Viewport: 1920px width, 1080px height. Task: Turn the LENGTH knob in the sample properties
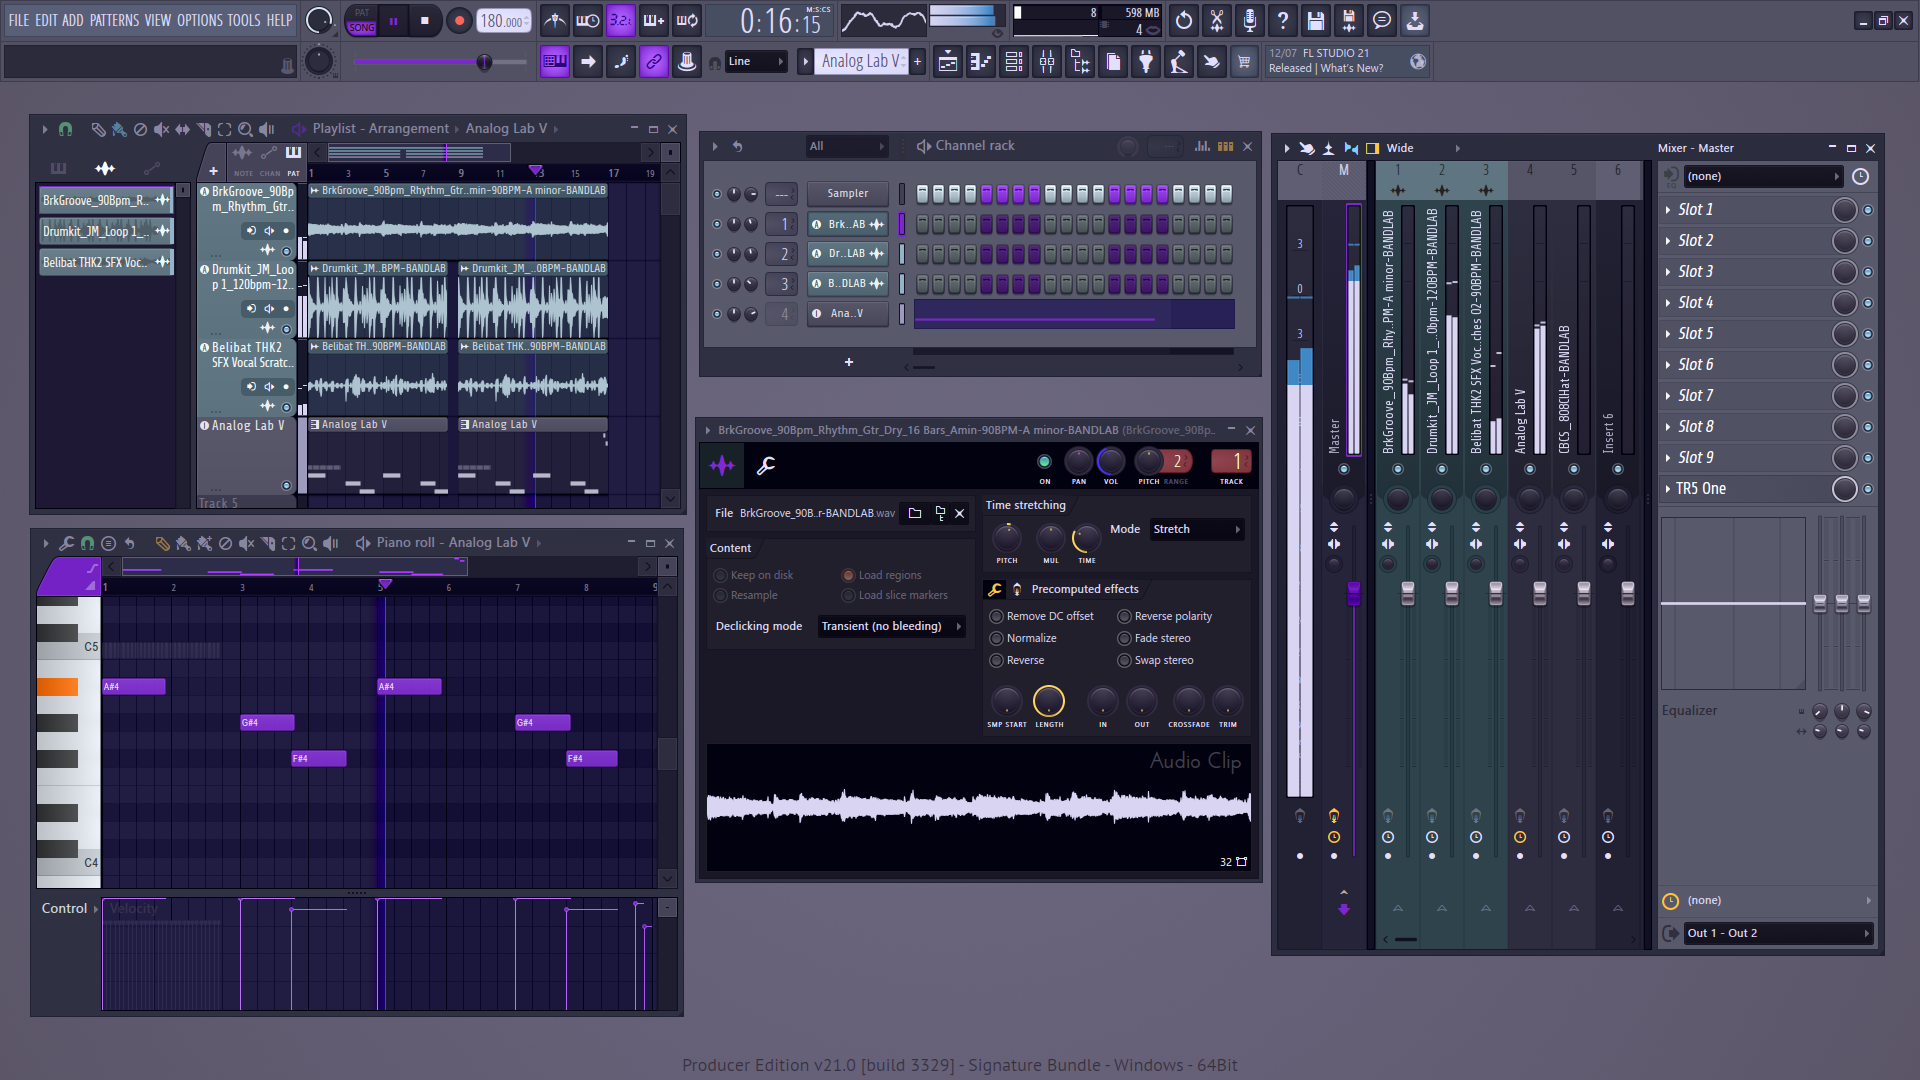pyautogui.click(x=1049, y=702)
